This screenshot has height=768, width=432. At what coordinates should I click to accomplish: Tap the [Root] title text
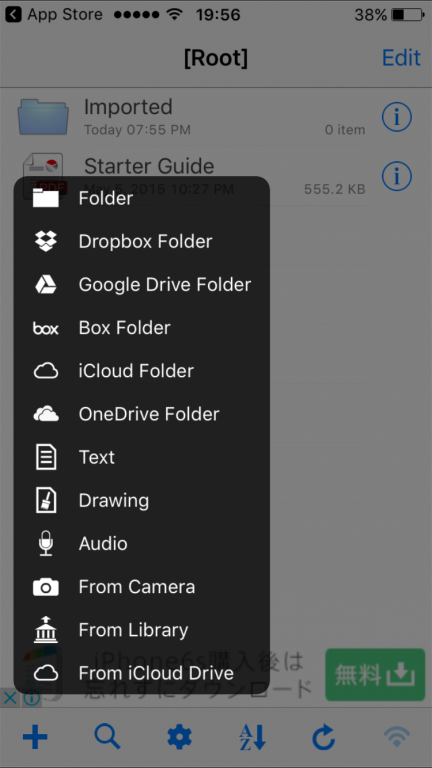(x=216, y=58)
